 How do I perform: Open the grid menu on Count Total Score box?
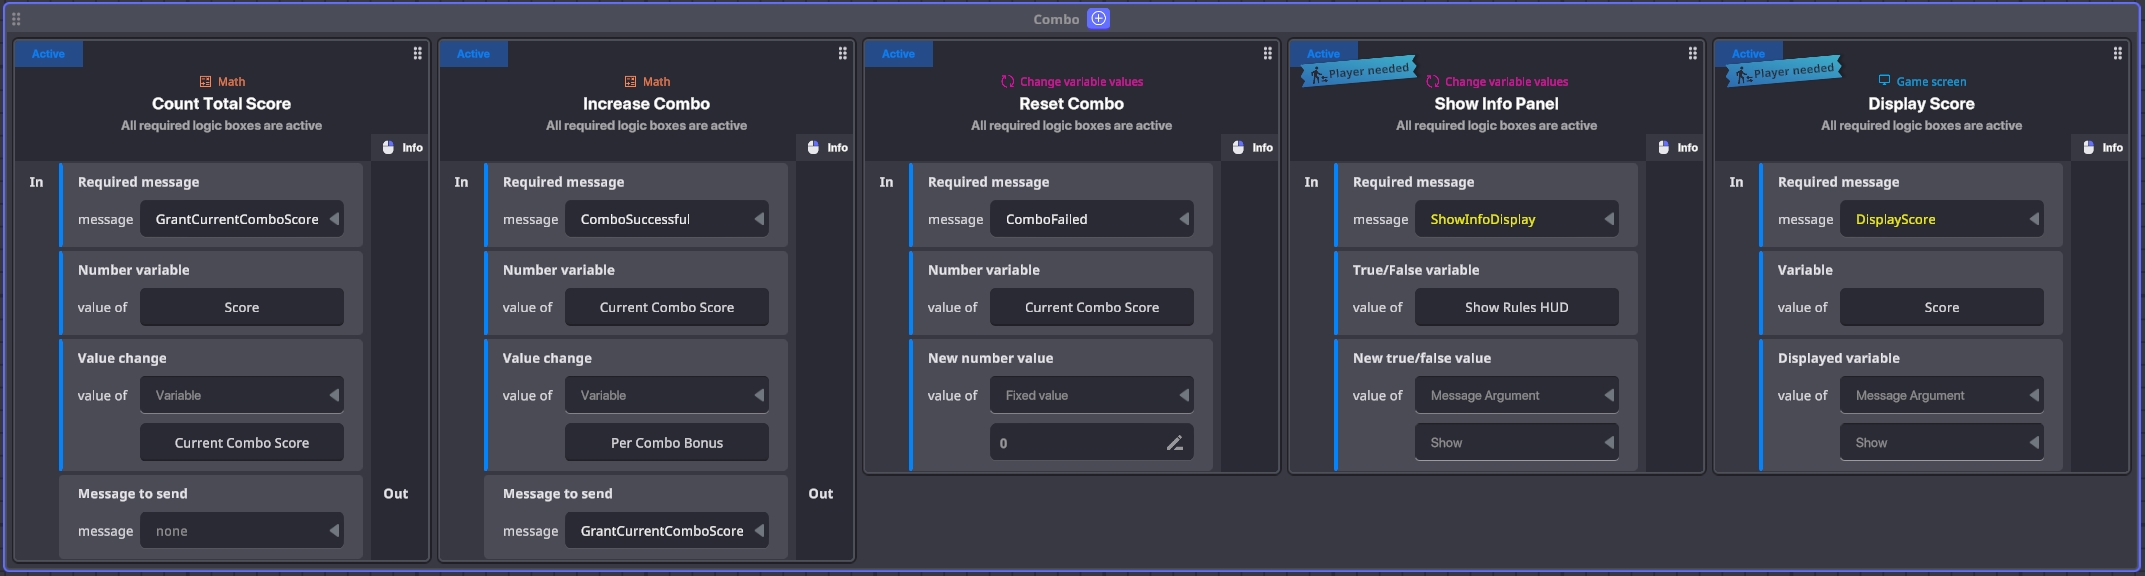[x=418, y=54]
